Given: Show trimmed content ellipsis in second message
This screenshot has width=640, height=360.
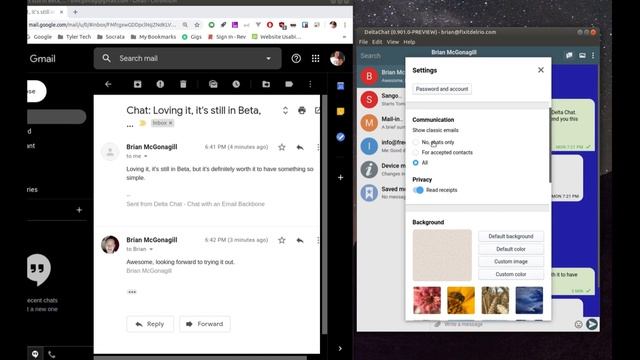Looking at the screenshot, I should pos(132,292).
